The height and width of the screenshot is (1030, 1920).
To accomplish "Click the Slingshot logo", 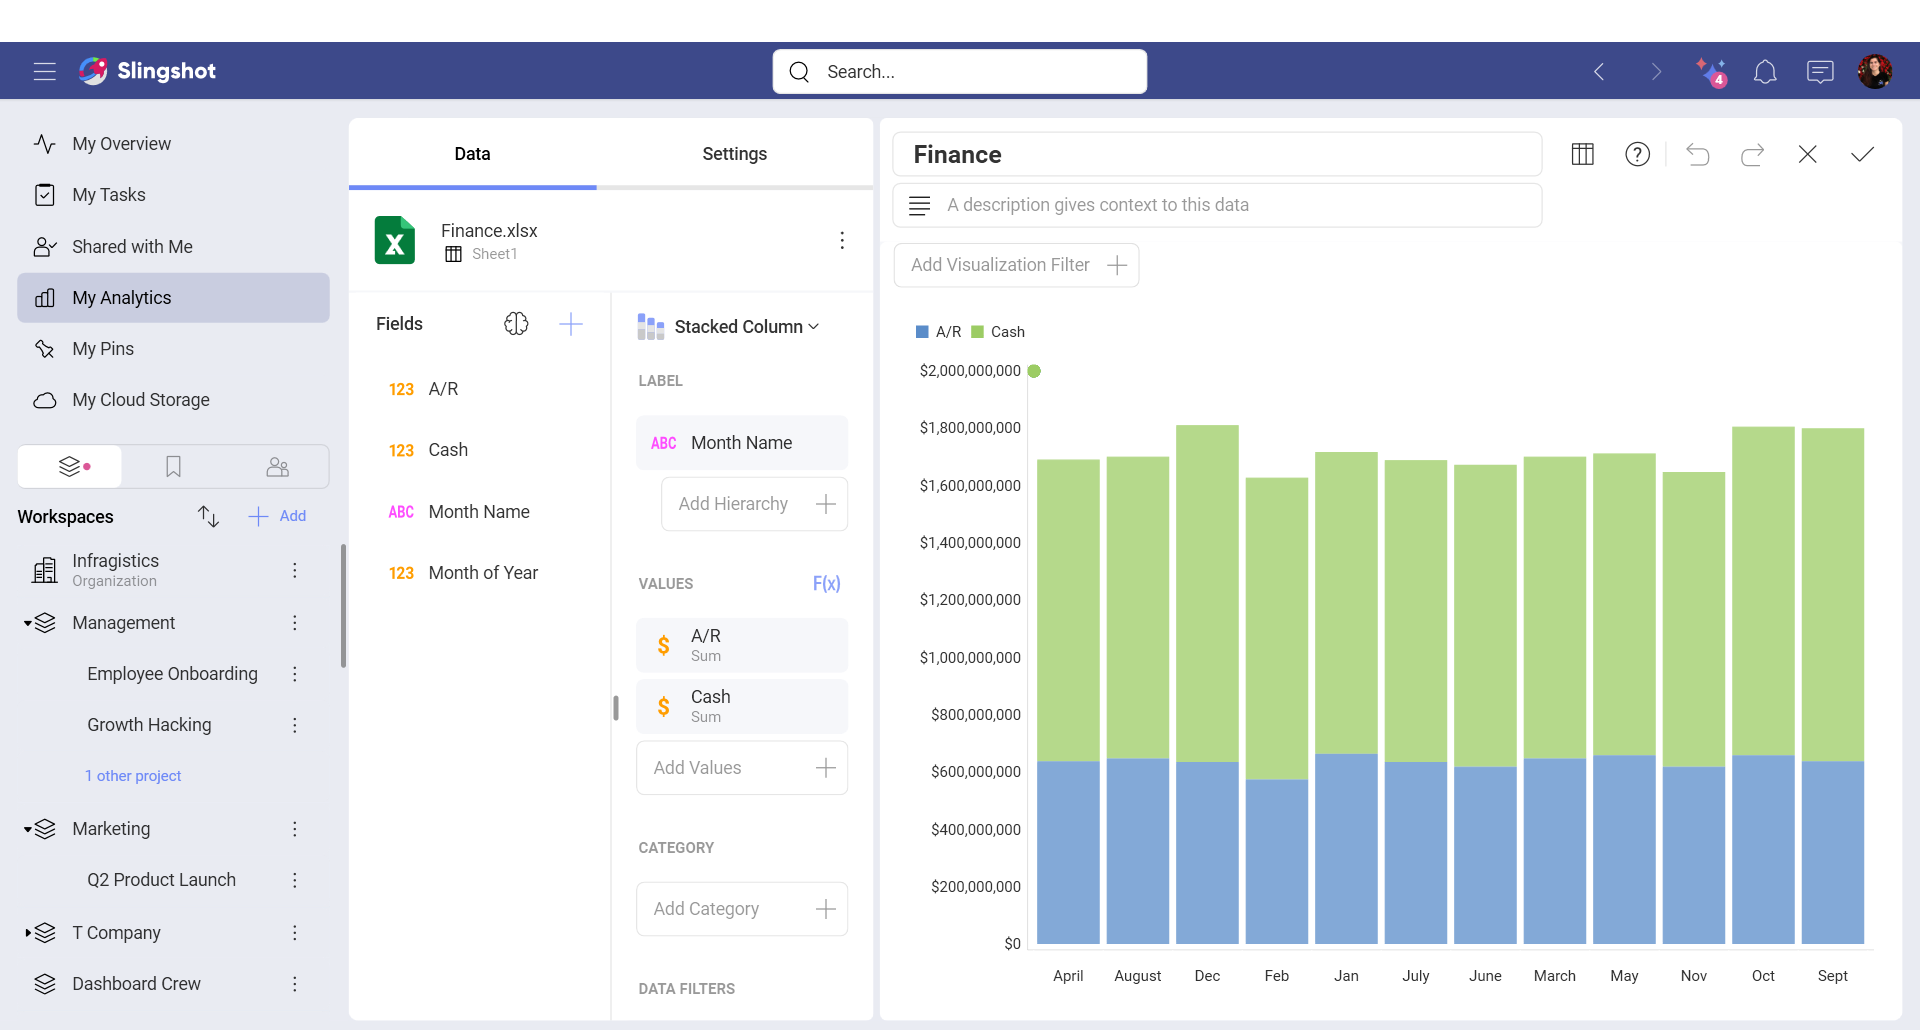I will pos(148,71).
